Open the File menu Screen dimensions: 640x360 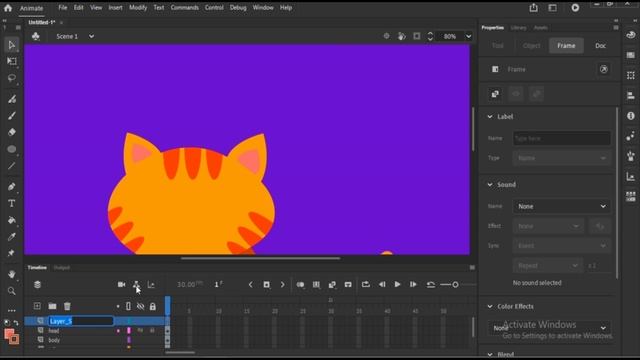click(62, 7)
